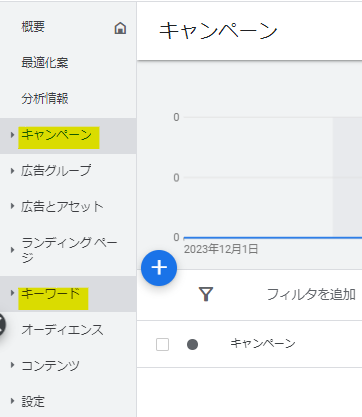Click the blue chart line at 2023年12月1日

point(272,238)
